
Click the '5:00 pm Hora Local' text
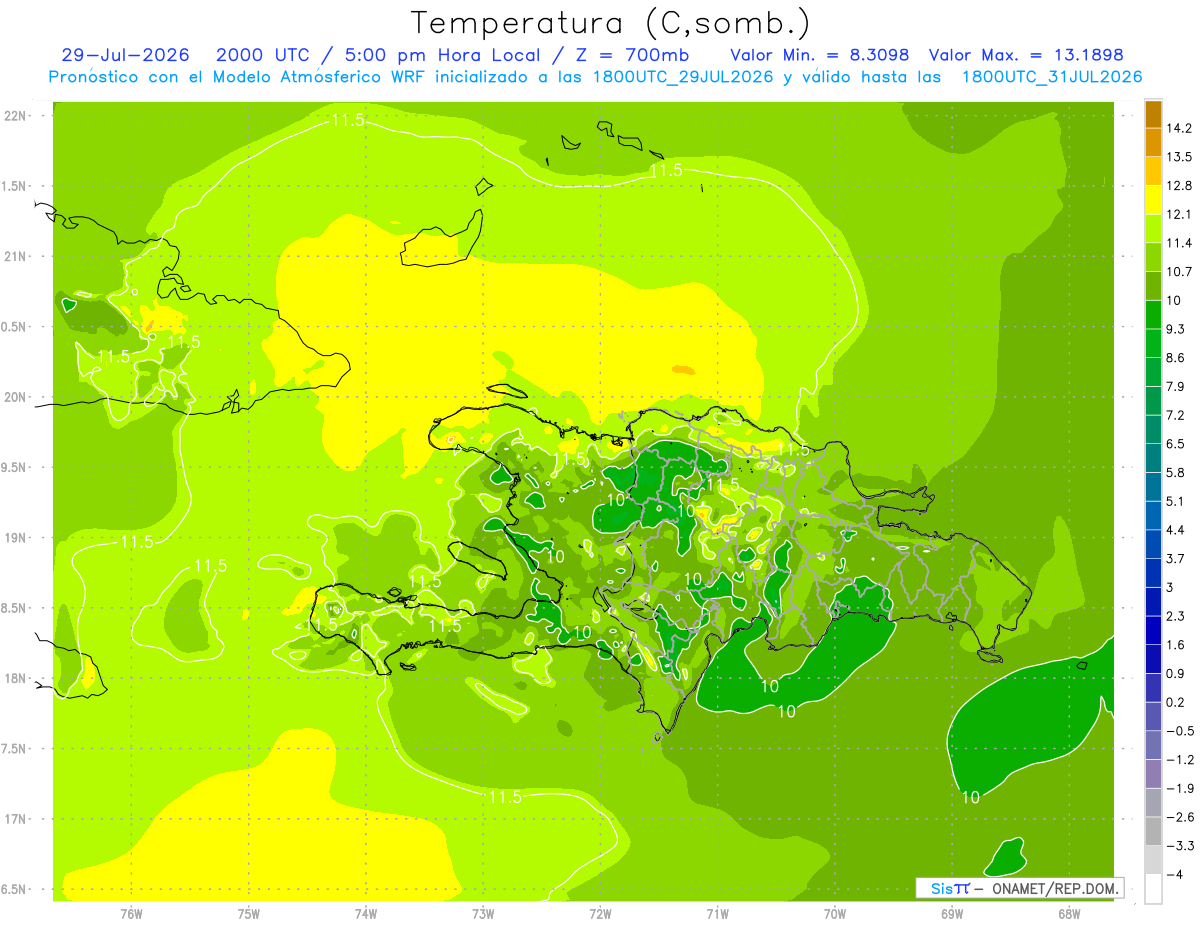443,54
